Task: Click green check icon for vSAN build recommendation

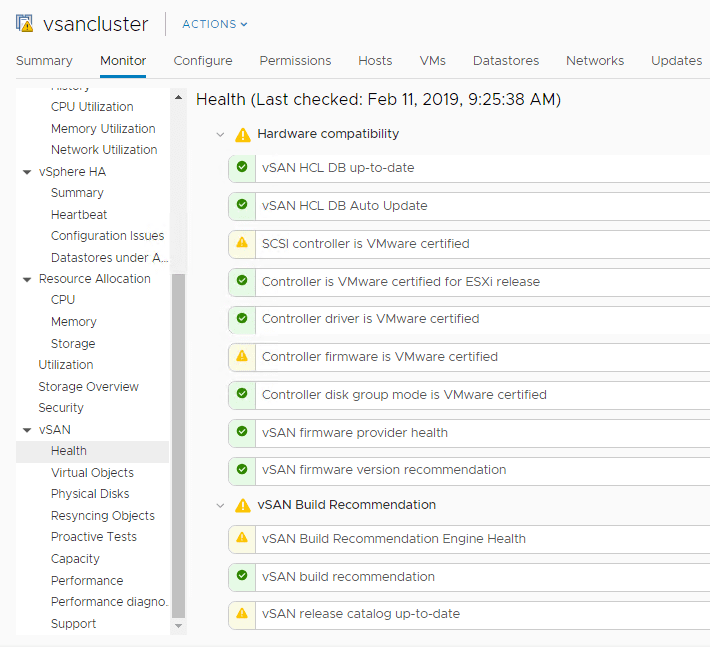Action: pos(242,575)
